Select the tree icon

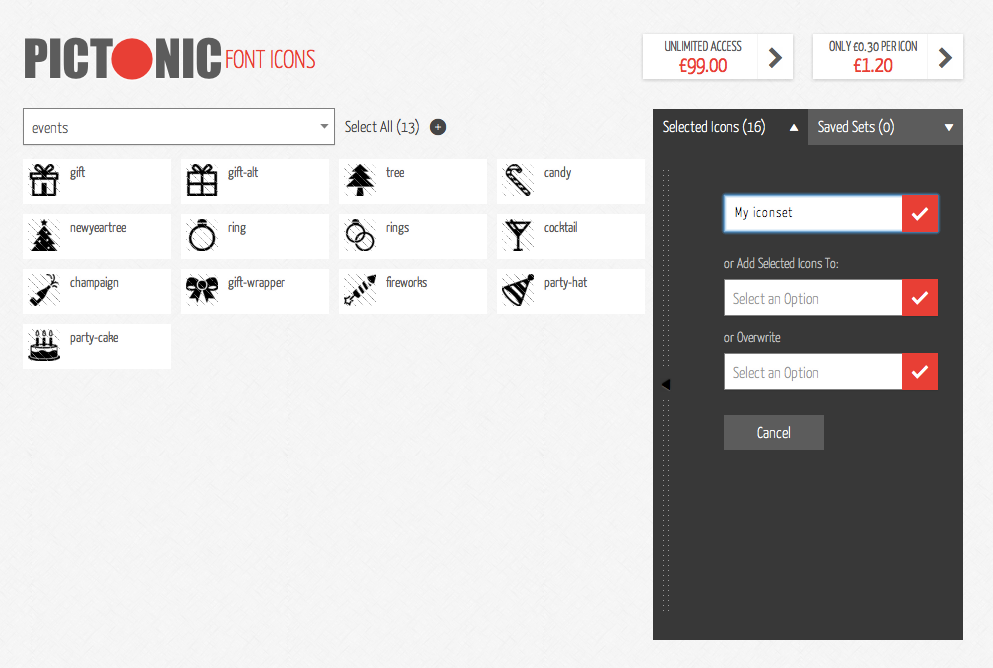point(412,181)
